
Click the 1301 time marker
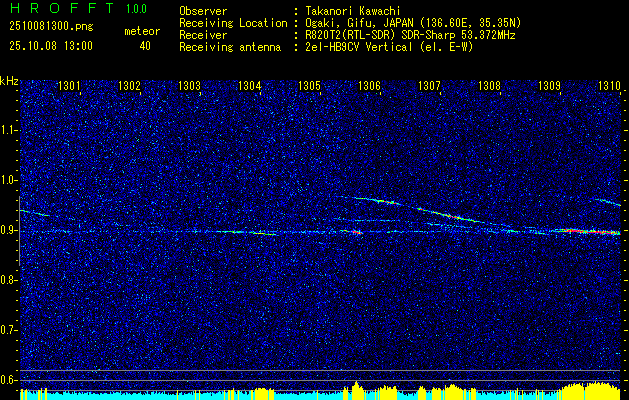click(69, 85)
